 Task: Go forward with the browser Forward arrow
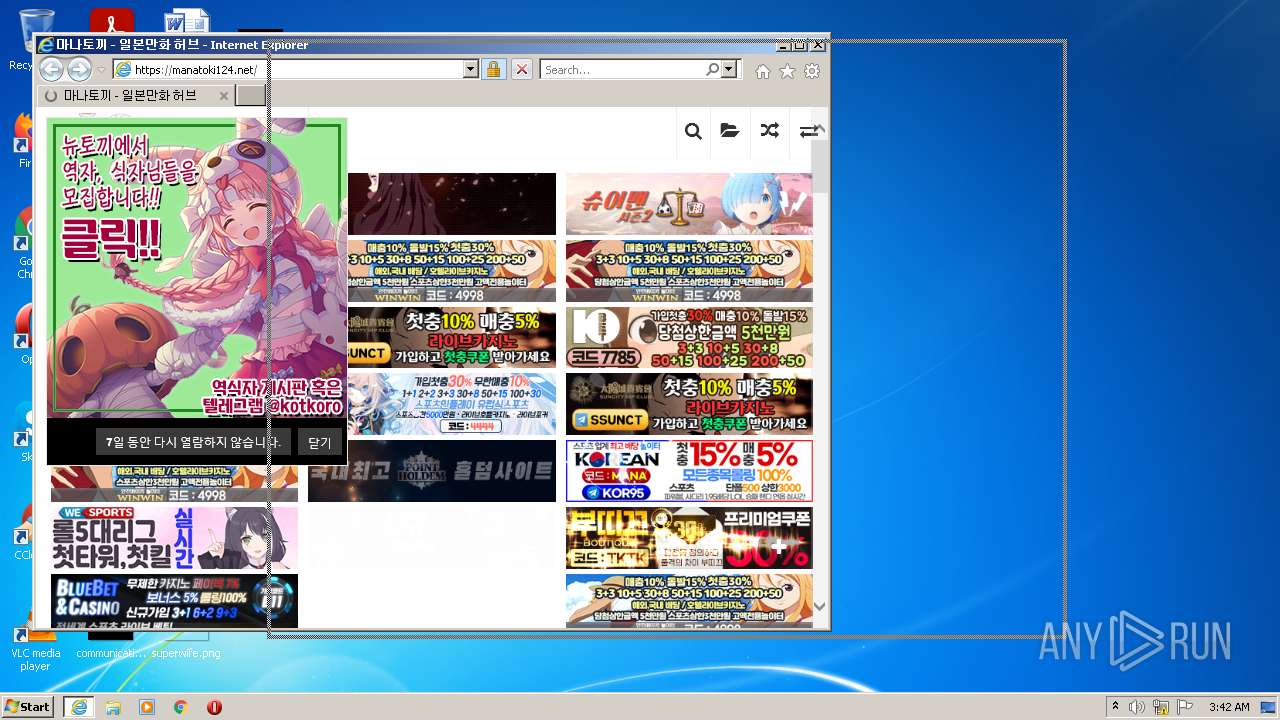pyautogui.click(x=79, y=69)
